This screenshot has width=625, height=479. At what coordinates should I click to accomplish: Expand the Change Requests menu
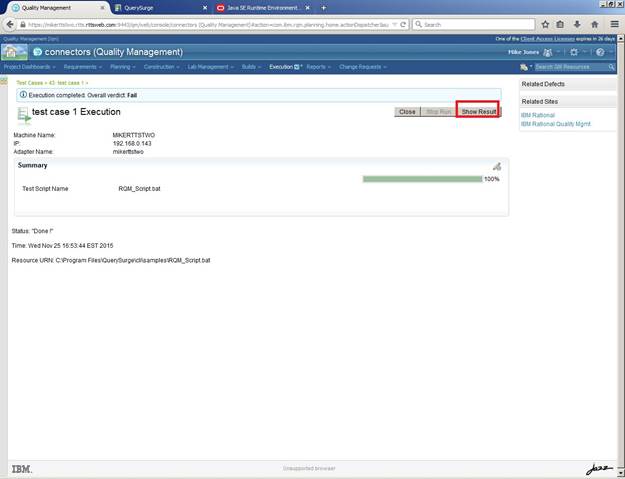(x=363, y=67)
